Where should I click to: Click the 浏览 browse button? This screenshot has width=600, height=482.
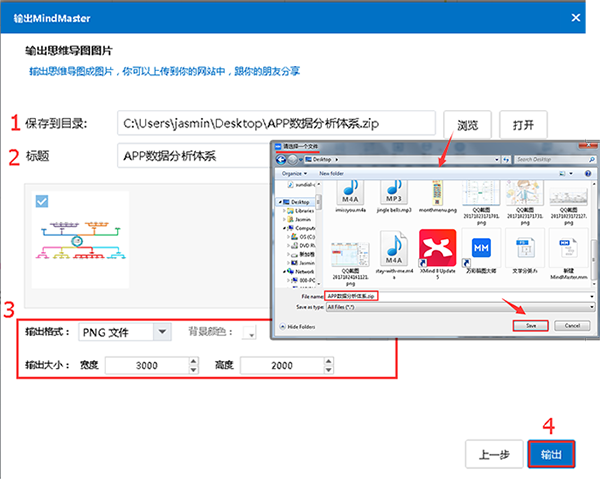pyautogui.click(x=466, y=125)
